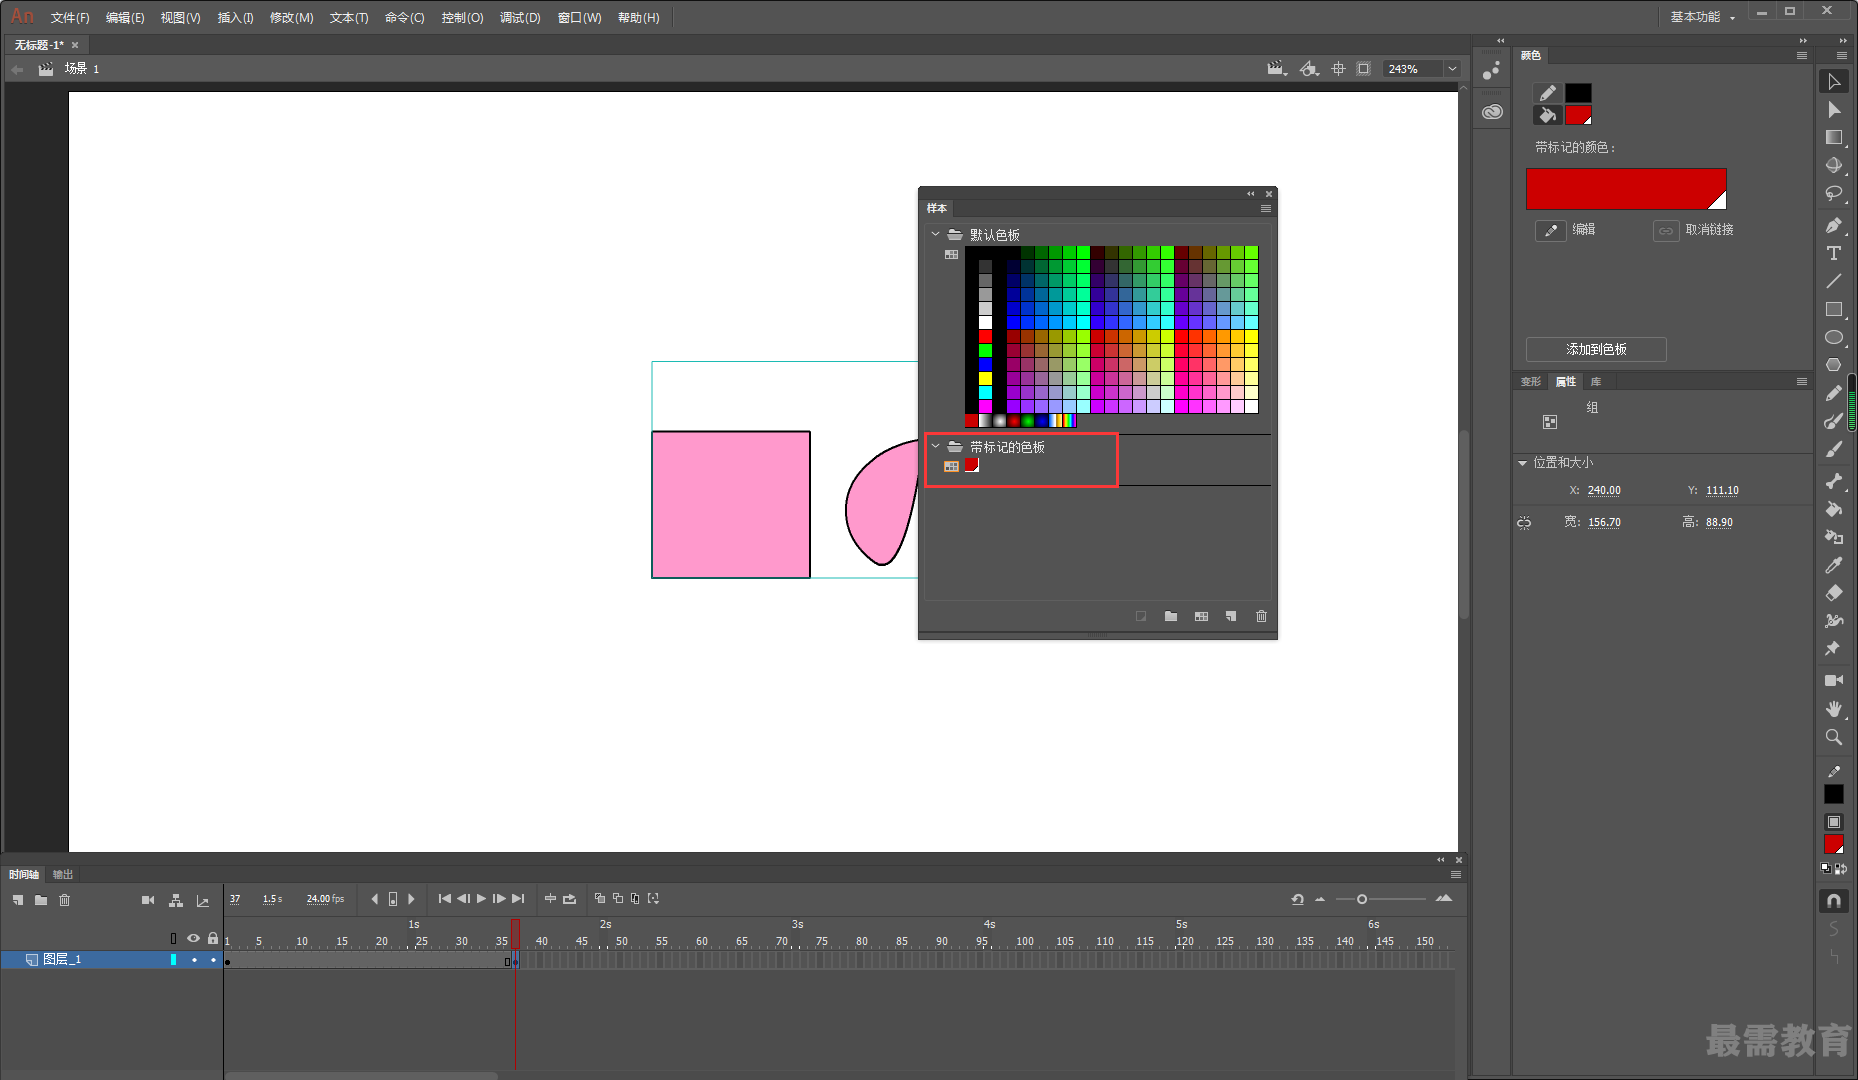1858x1080 pixels.
Task: Click the 24.00 fps frame rate field
Action: tap(325, 899)
